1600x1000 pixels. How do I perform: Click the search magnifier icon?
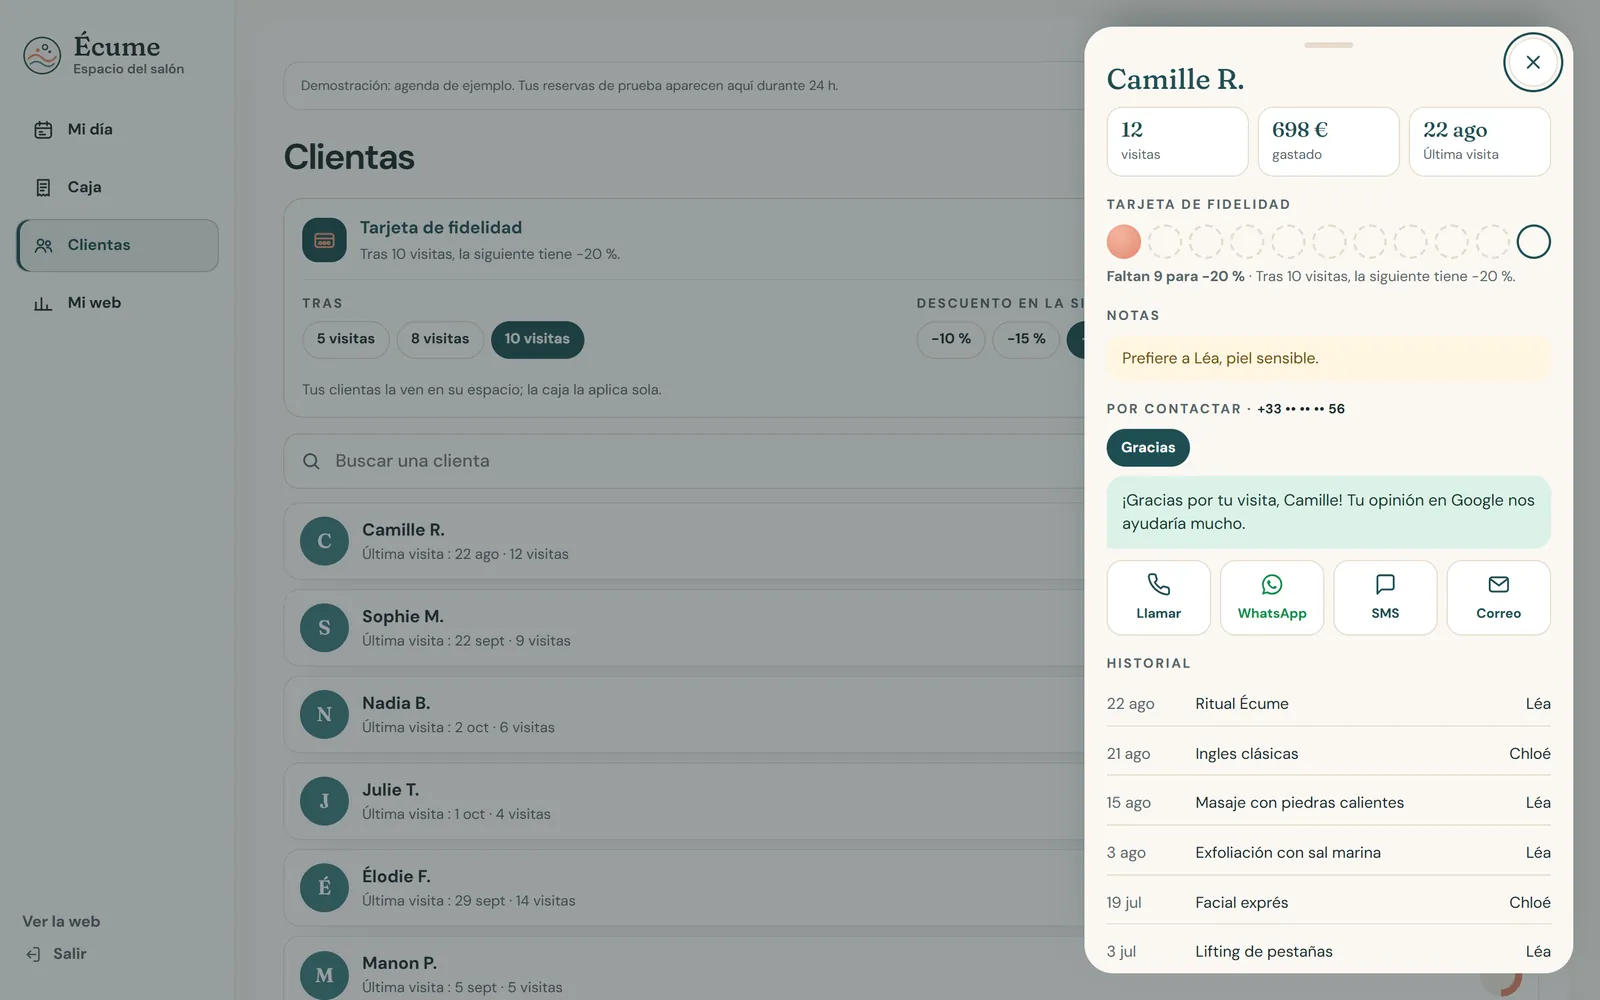[311, 461]
